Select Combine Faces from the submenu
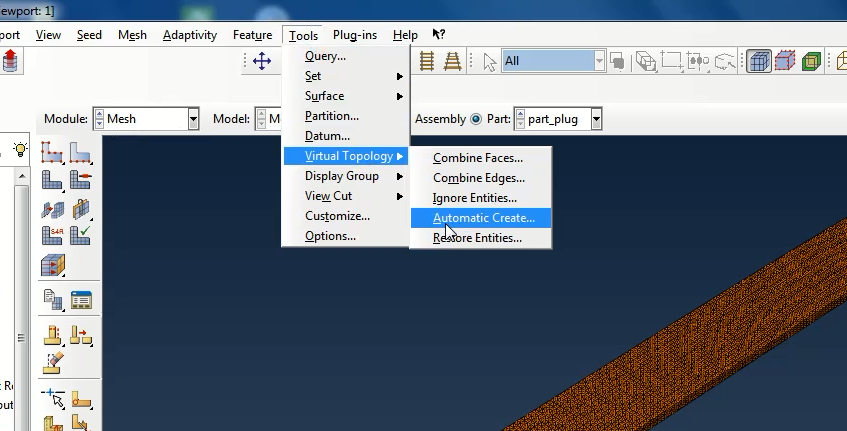Screen dimensions: 847x431 click(477, 158)
